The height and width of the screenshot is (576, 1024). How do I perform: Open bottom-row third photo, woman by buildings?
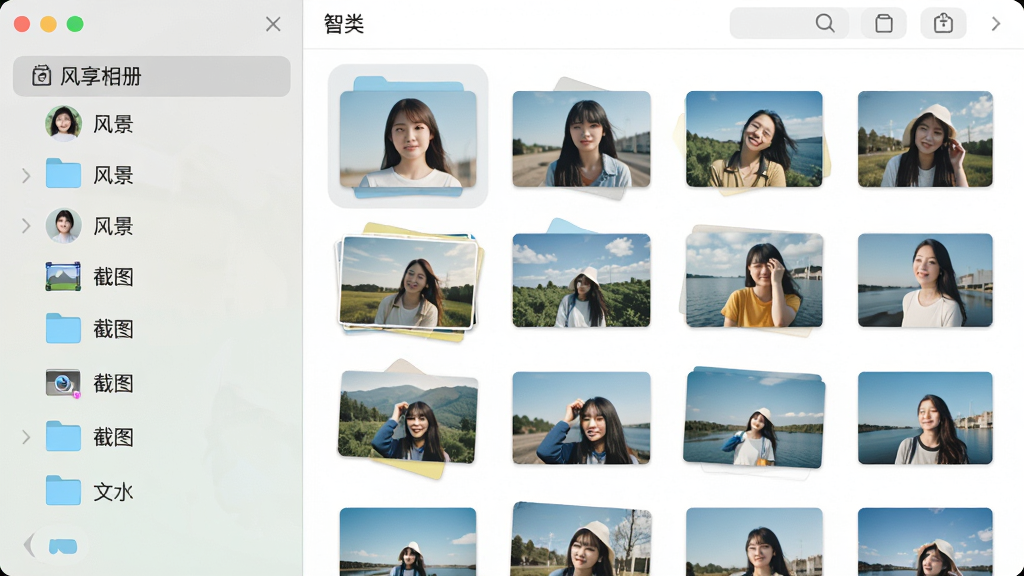pyautogui.click(x=754, y=541)
